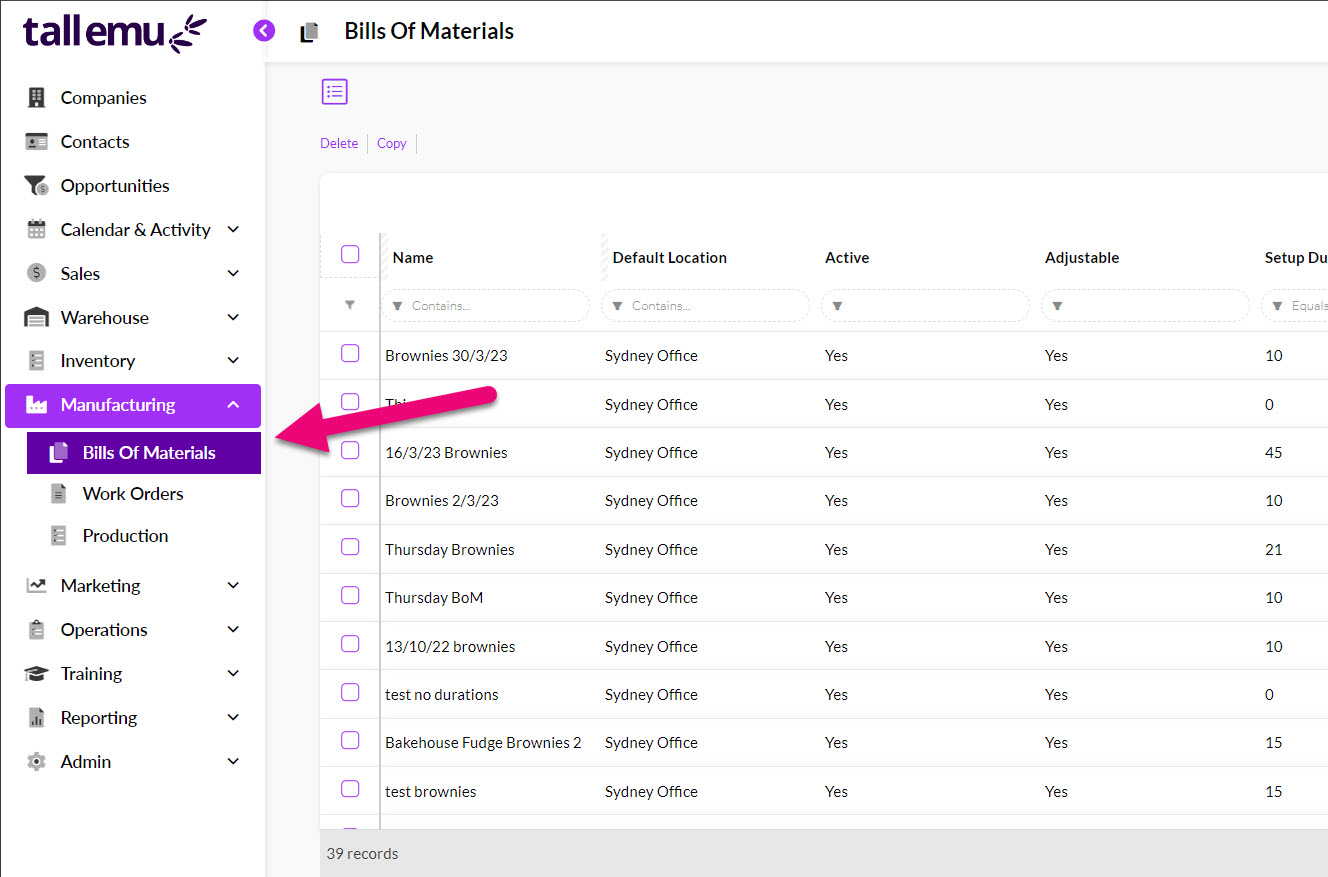
Task: Expand the Reporting menu chevron
Action: (x=233, y=718)
